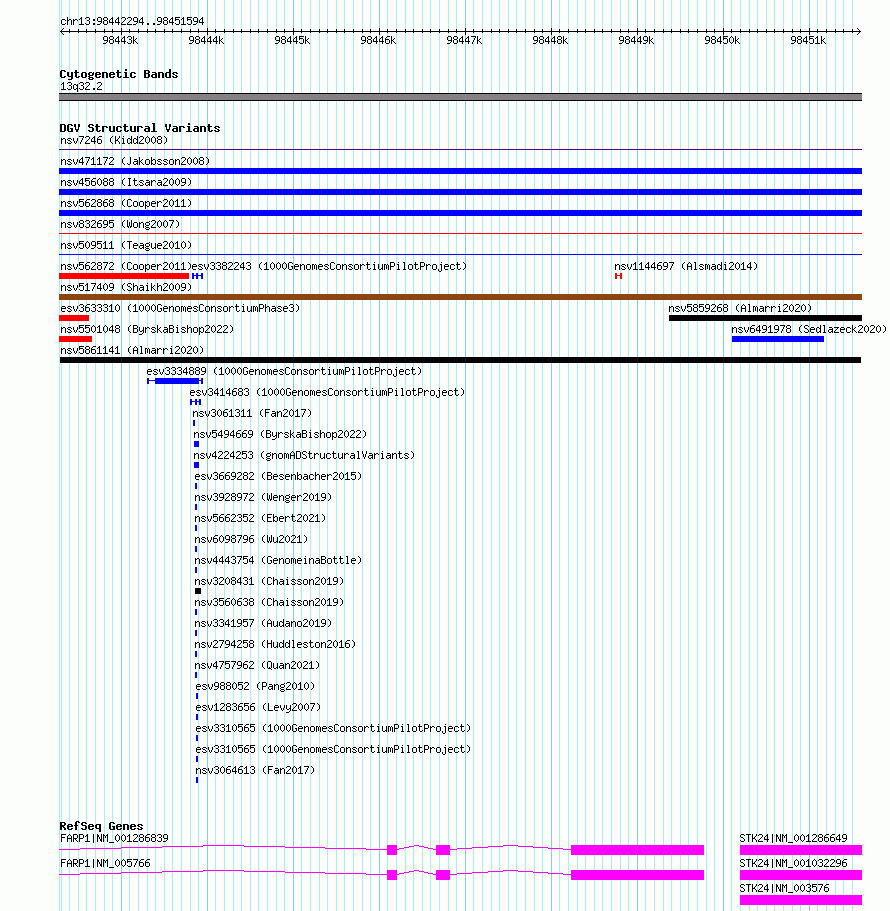The width and height of the screenshot is (890, 911).
Task: Open variant nsv3061311 (Fan2017)
Action: click(252, 413)
